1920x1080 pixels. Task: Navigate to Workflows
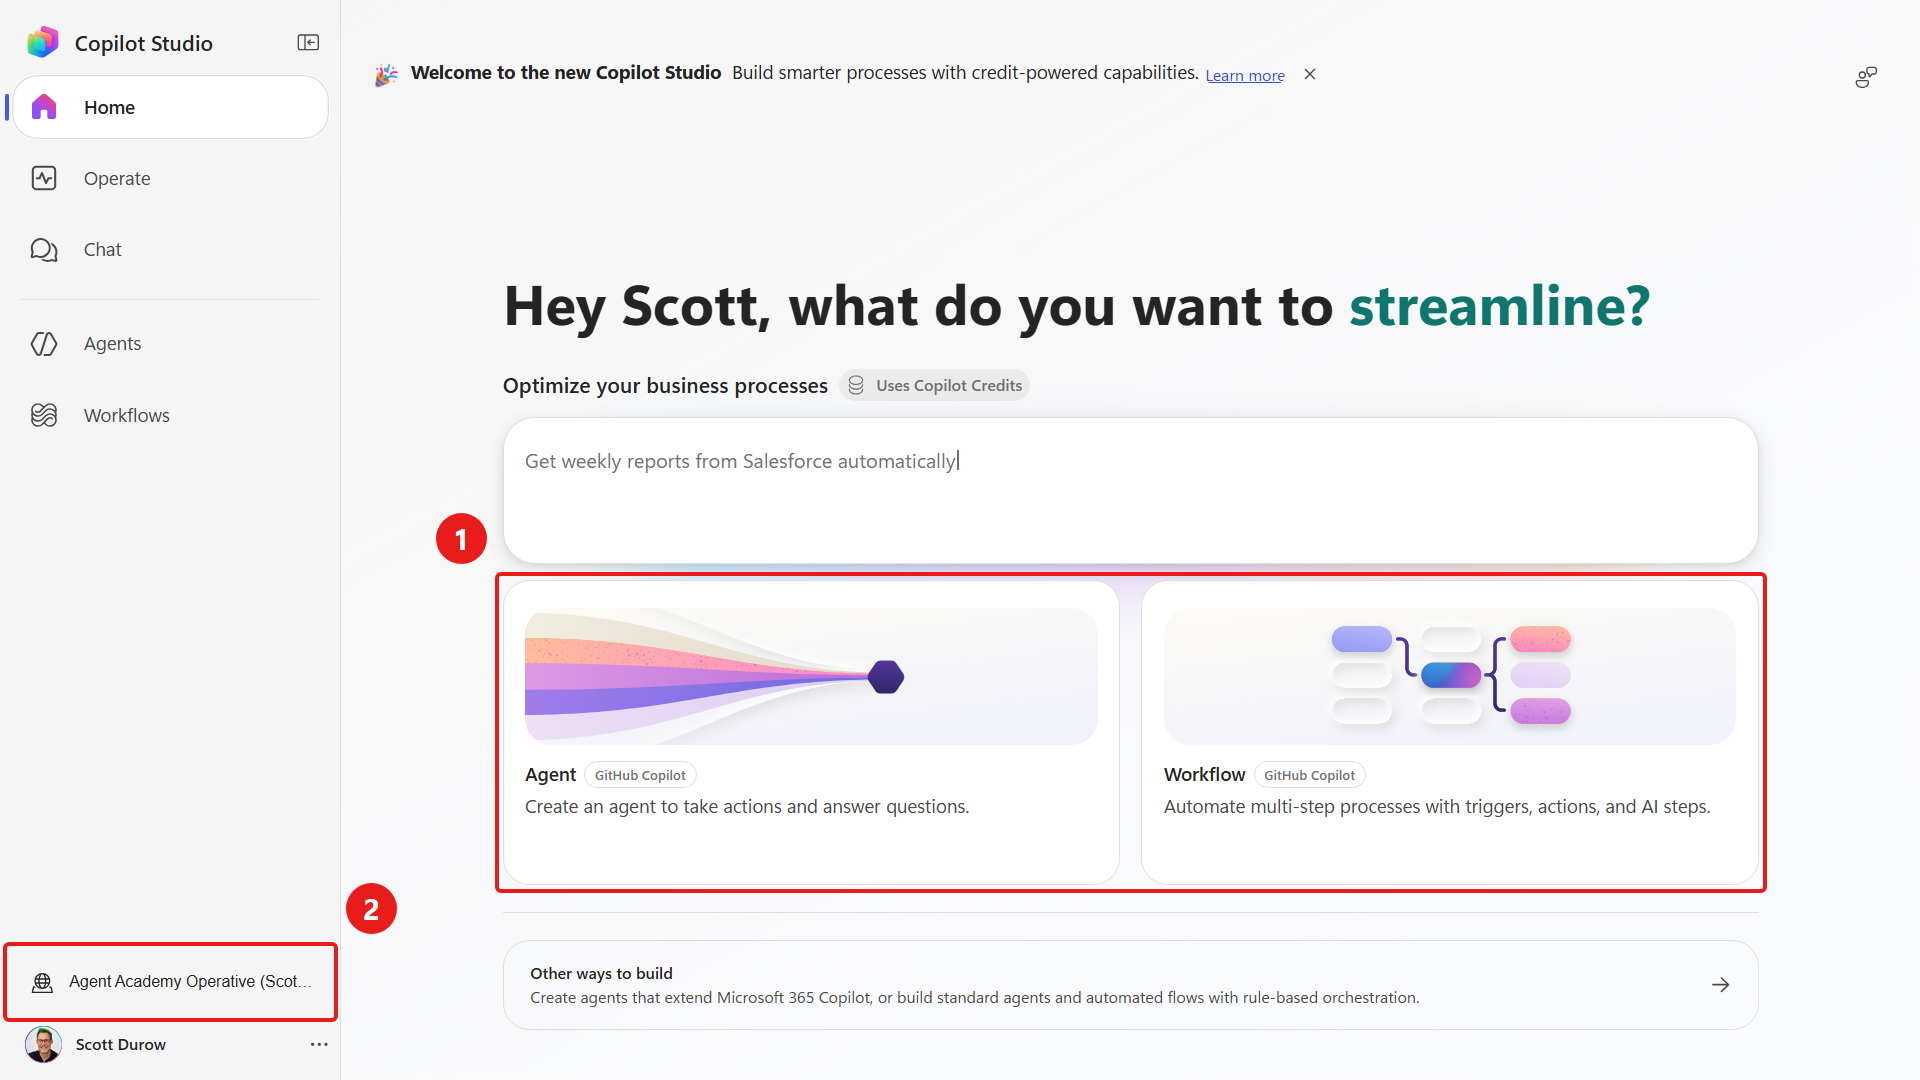click(x=170, y=415)
